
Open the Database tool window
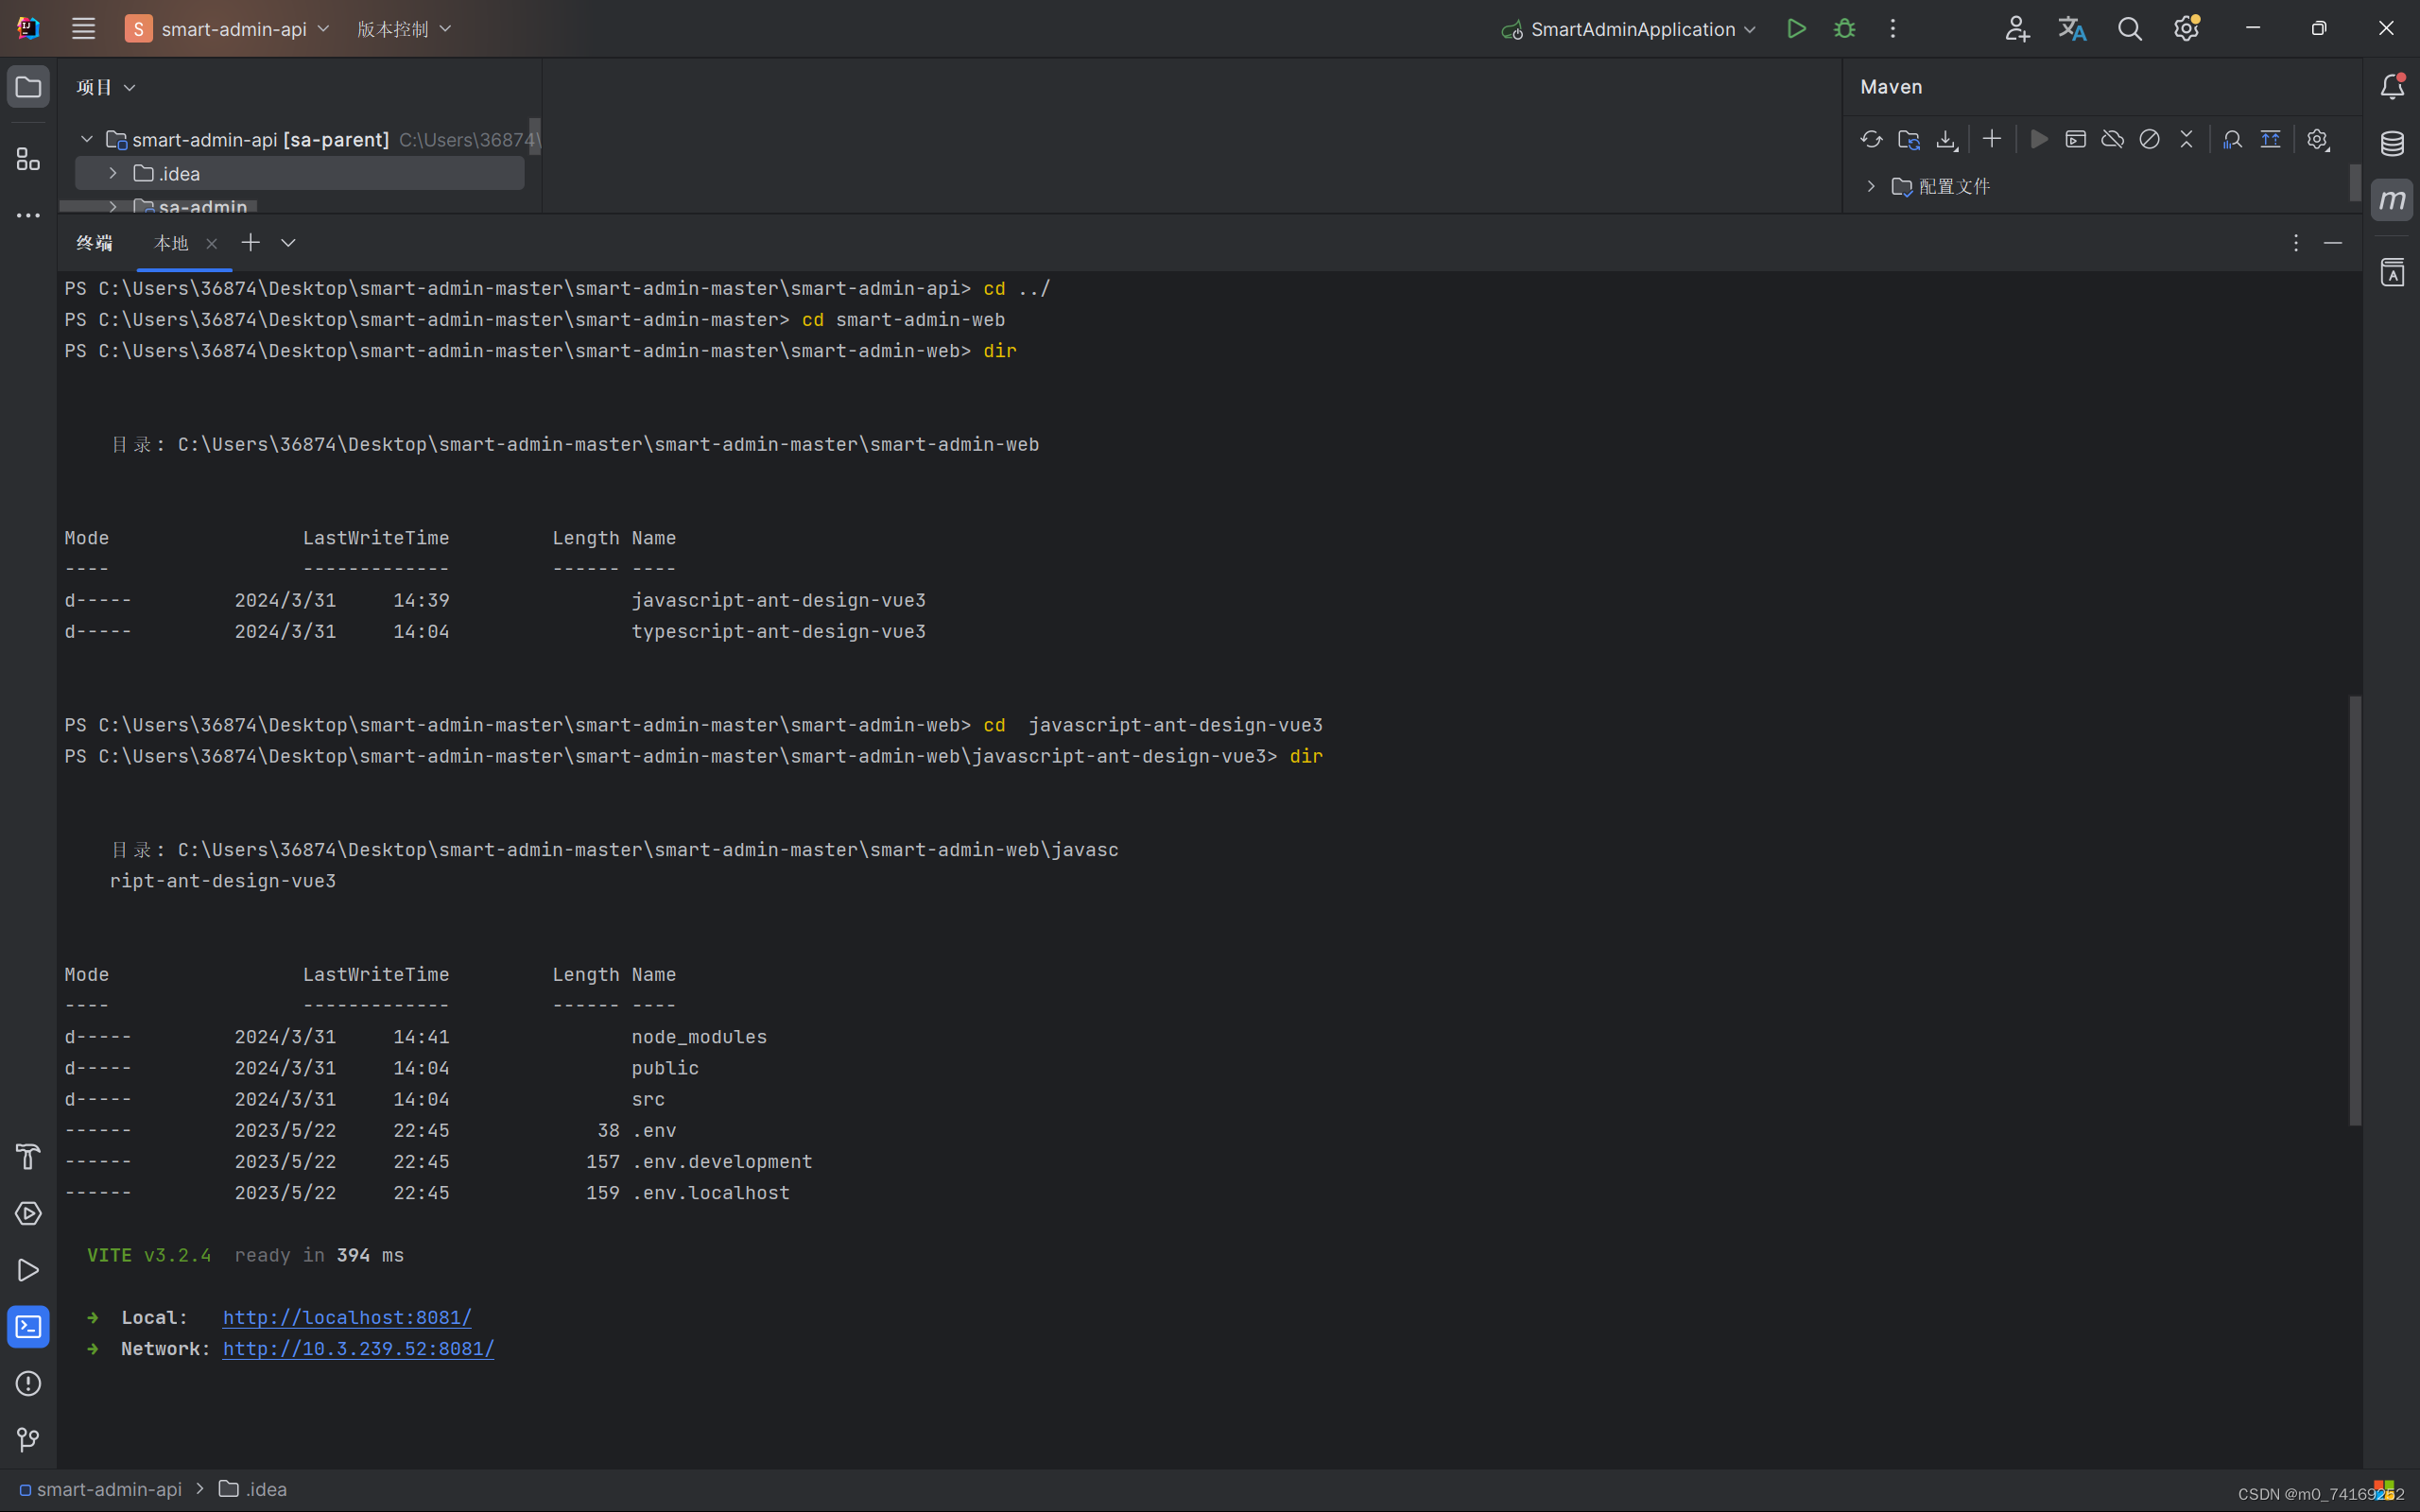click(x=2392, y=143)
